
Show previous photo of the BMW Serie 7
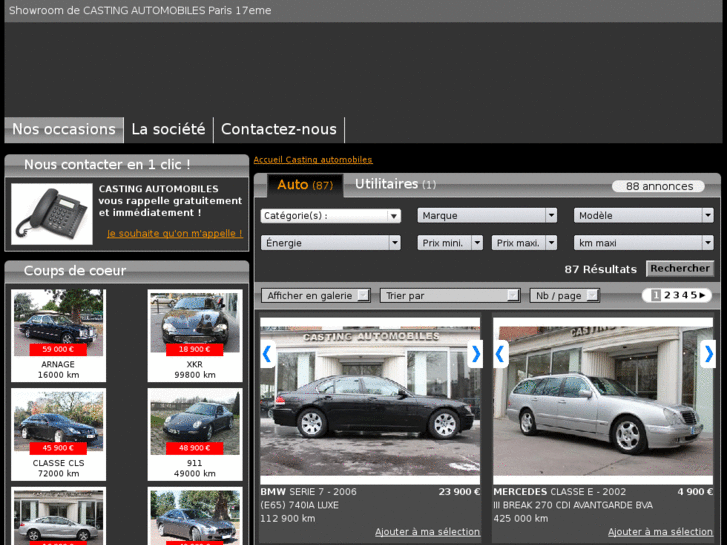coord(268,354)
